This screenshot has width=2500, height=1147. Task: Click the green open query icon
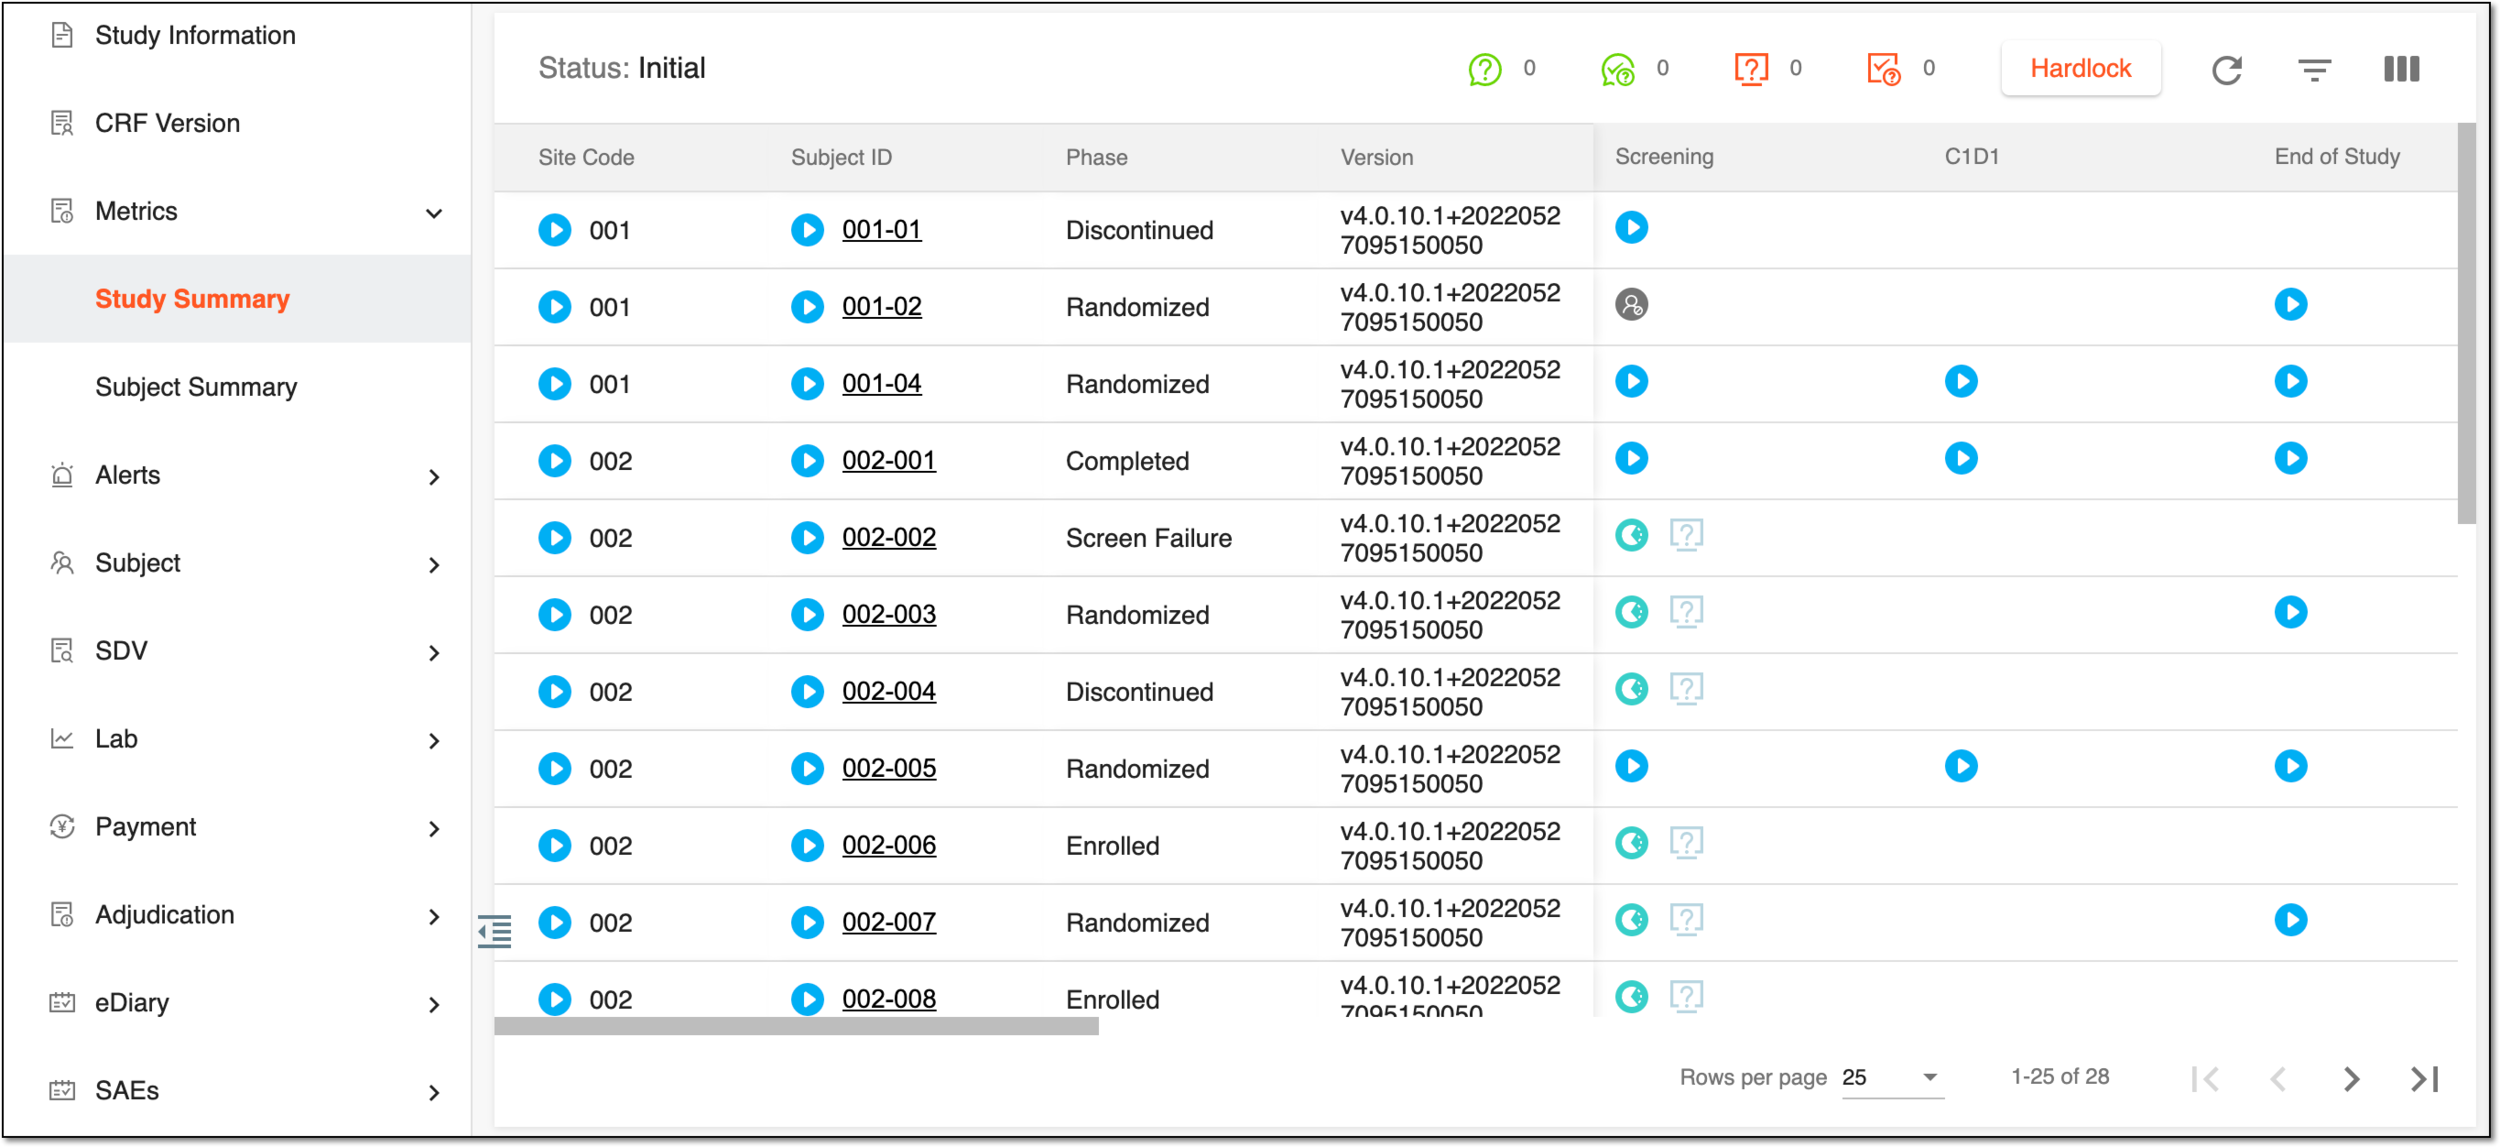click(1485, 69)
